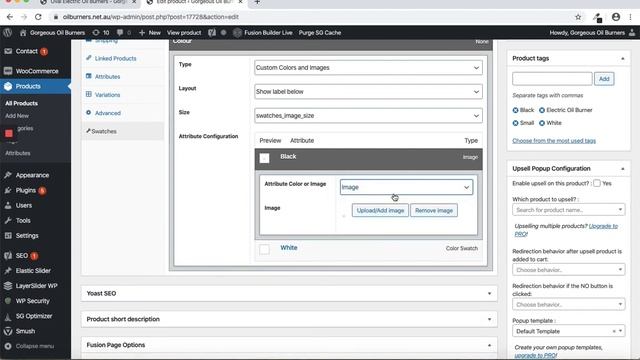640x360 pixels.
Task: Open the comments bubble icon in admin bar
Action: tap(120, 33)
